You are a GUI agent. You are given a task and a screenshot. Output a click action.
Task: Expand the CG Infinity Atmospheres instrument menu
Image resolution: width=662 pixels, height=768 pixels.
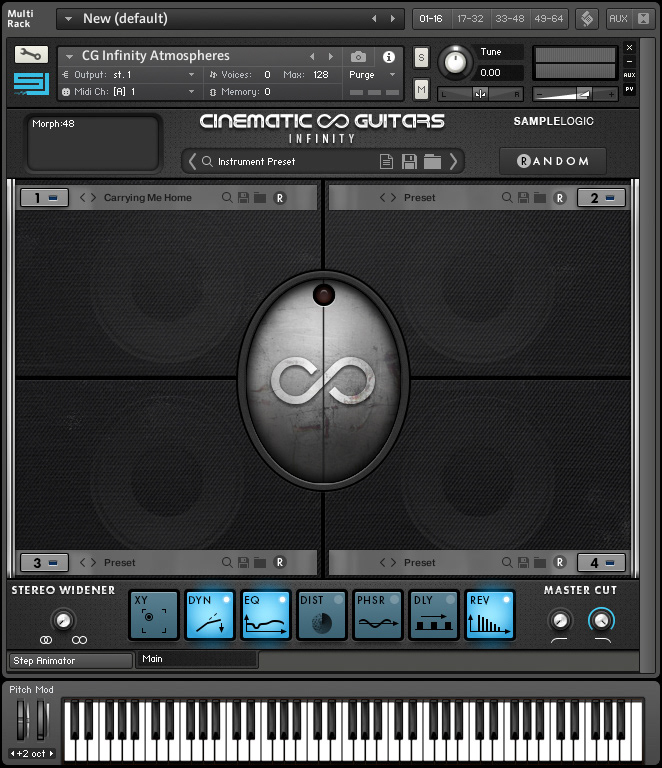70,57
